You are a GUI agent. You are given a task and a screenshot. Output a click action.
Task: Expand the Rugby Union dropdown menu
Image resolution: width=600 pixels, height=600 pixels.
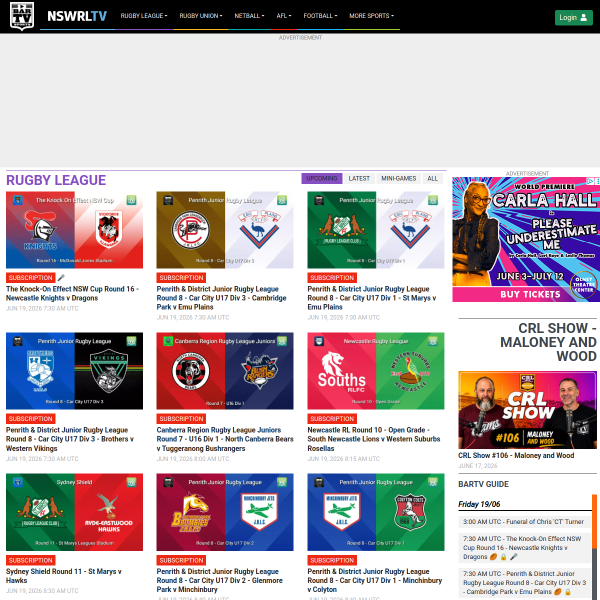(x=201, y=16)
